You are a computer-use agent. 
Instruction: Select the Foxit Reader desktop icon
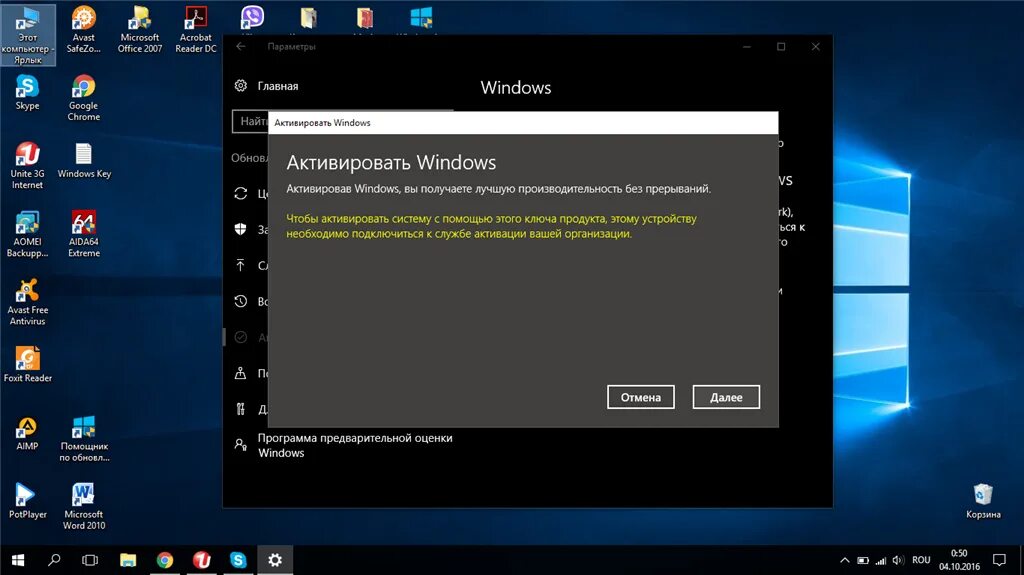tap(27, 364)
